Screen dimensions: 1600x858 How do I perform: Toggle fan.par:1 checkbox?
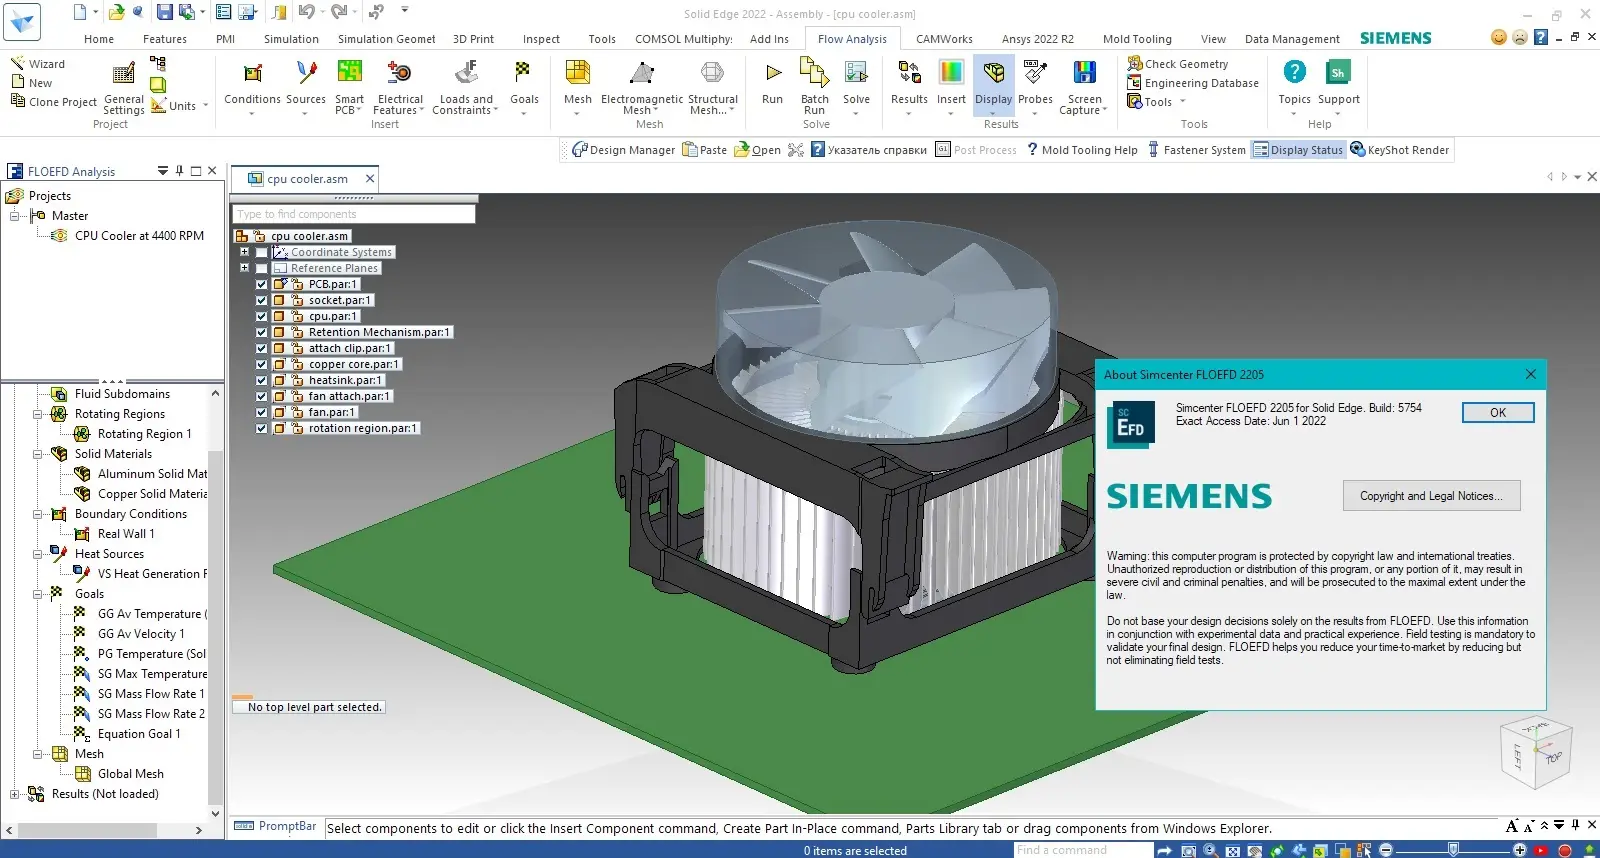tap(262, 412)
